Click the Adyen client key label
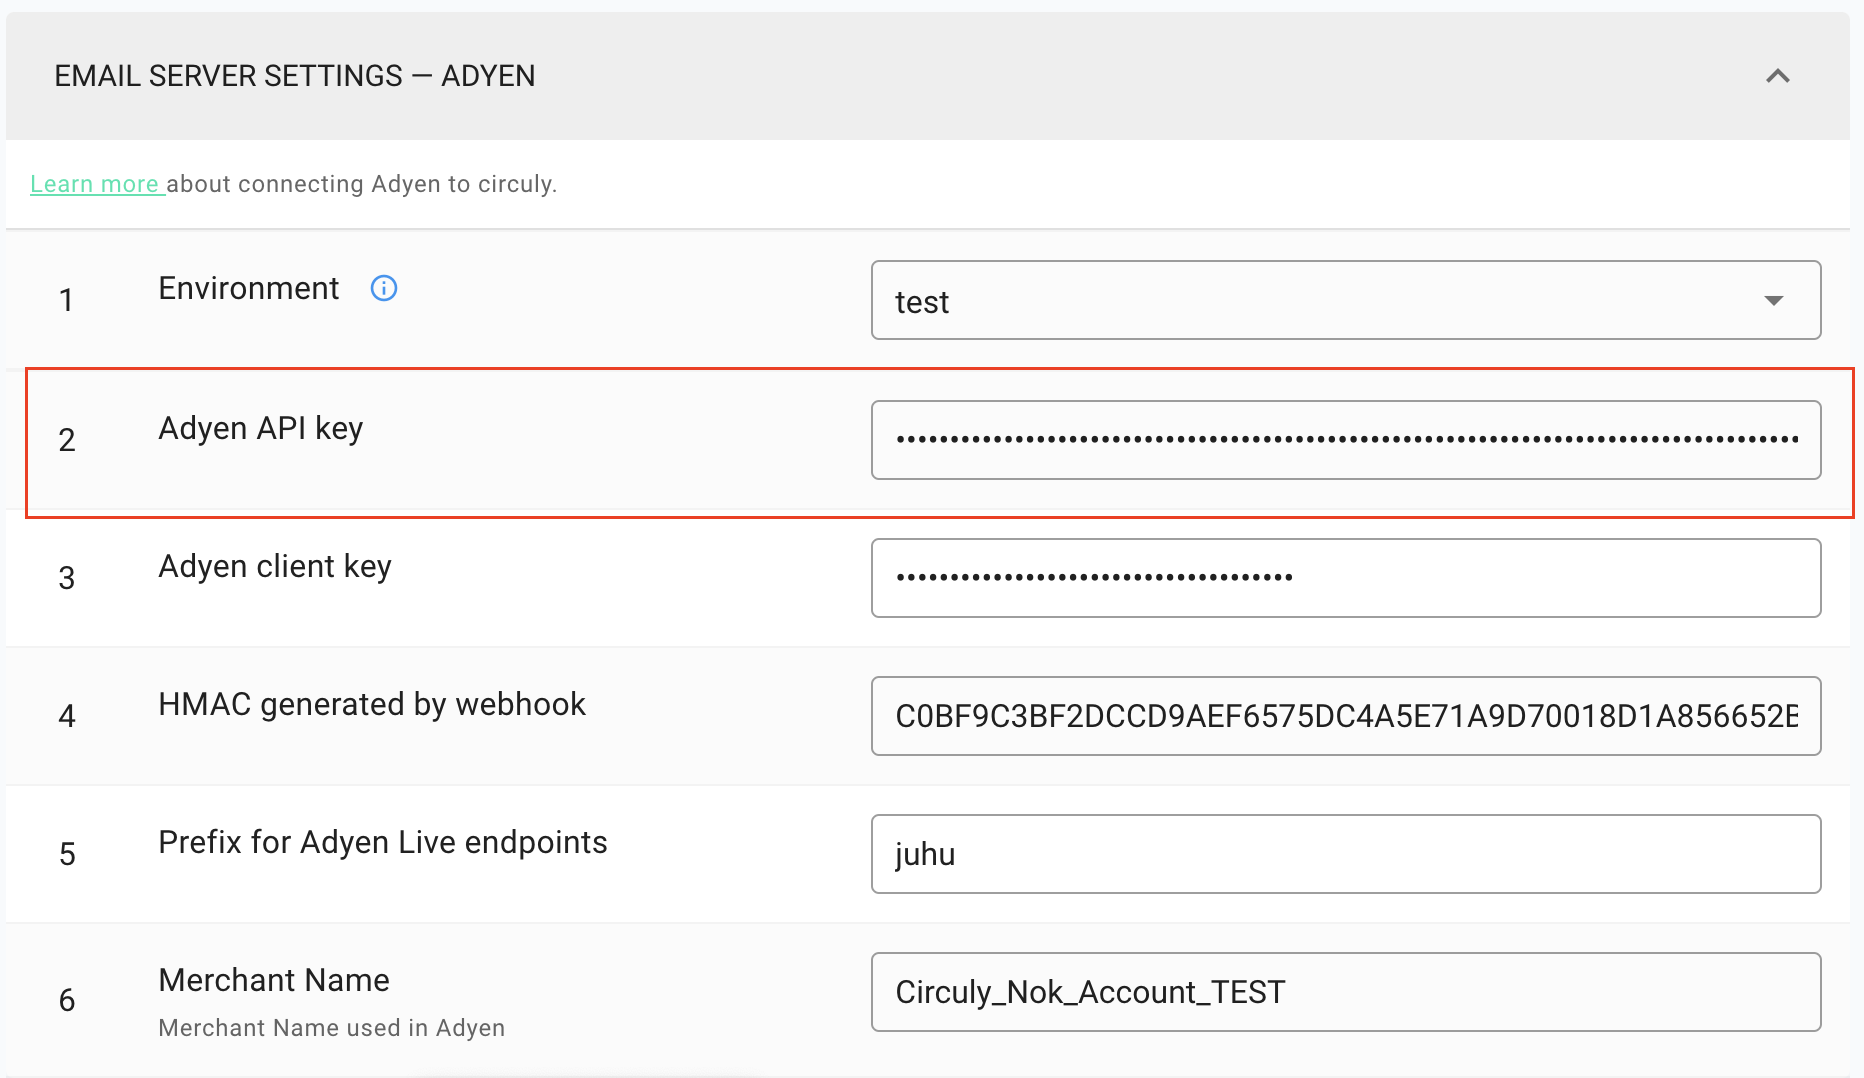 click(x=275, y=566)
